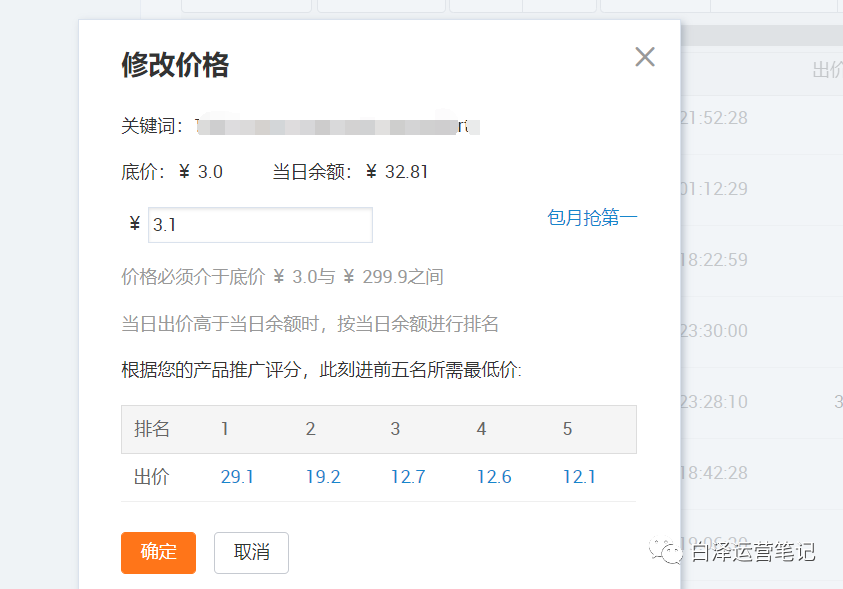The width and height of the screenshot is (843, 589).
Task: Close the 修改价格 dialog with X
Action: [645, 57]
